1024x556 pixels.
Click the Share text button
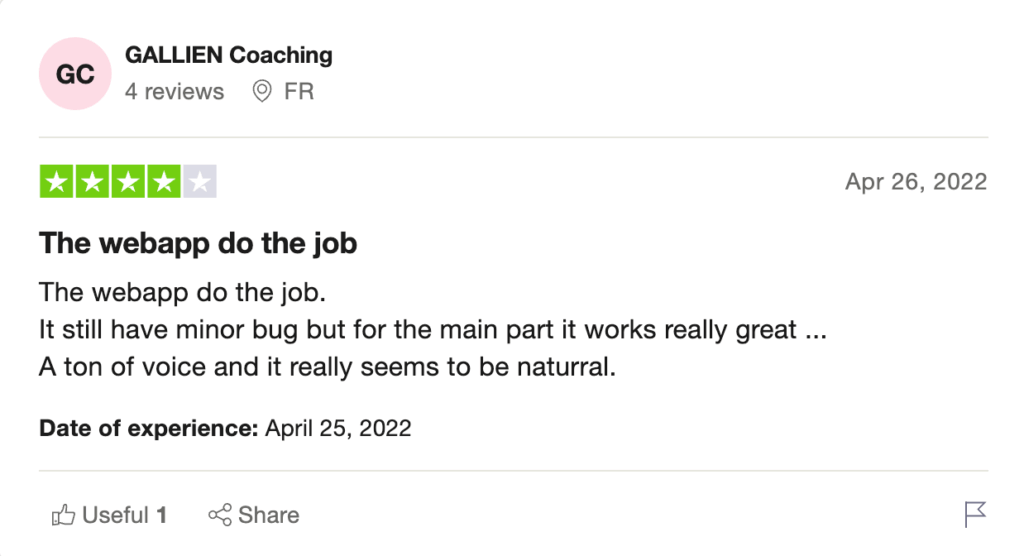tap(268, 515)
